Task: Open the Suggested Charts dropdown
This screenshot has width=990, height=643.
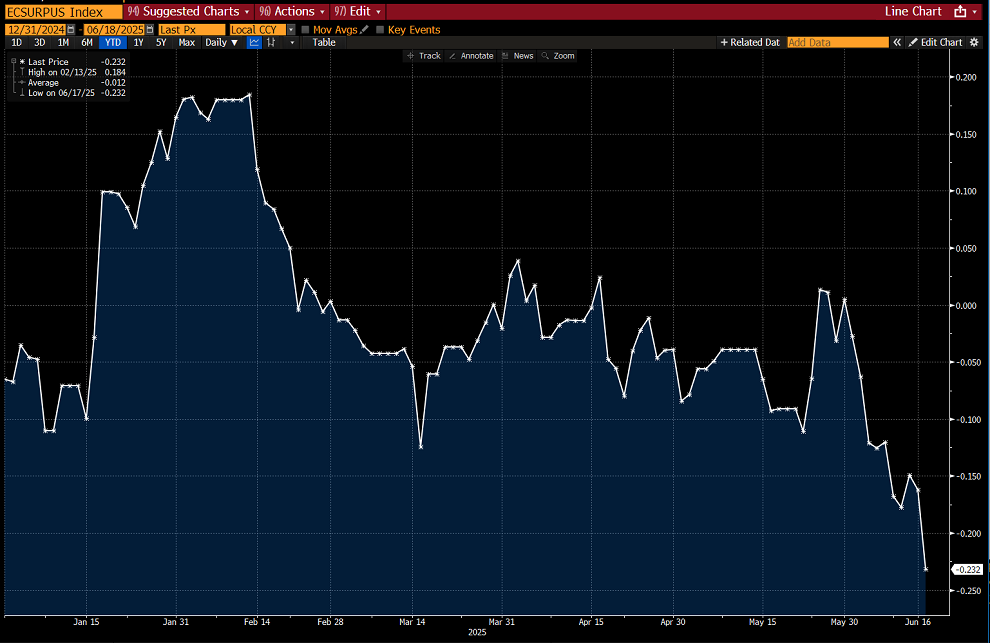Action: pyautogui.click(x=188, y=11)
